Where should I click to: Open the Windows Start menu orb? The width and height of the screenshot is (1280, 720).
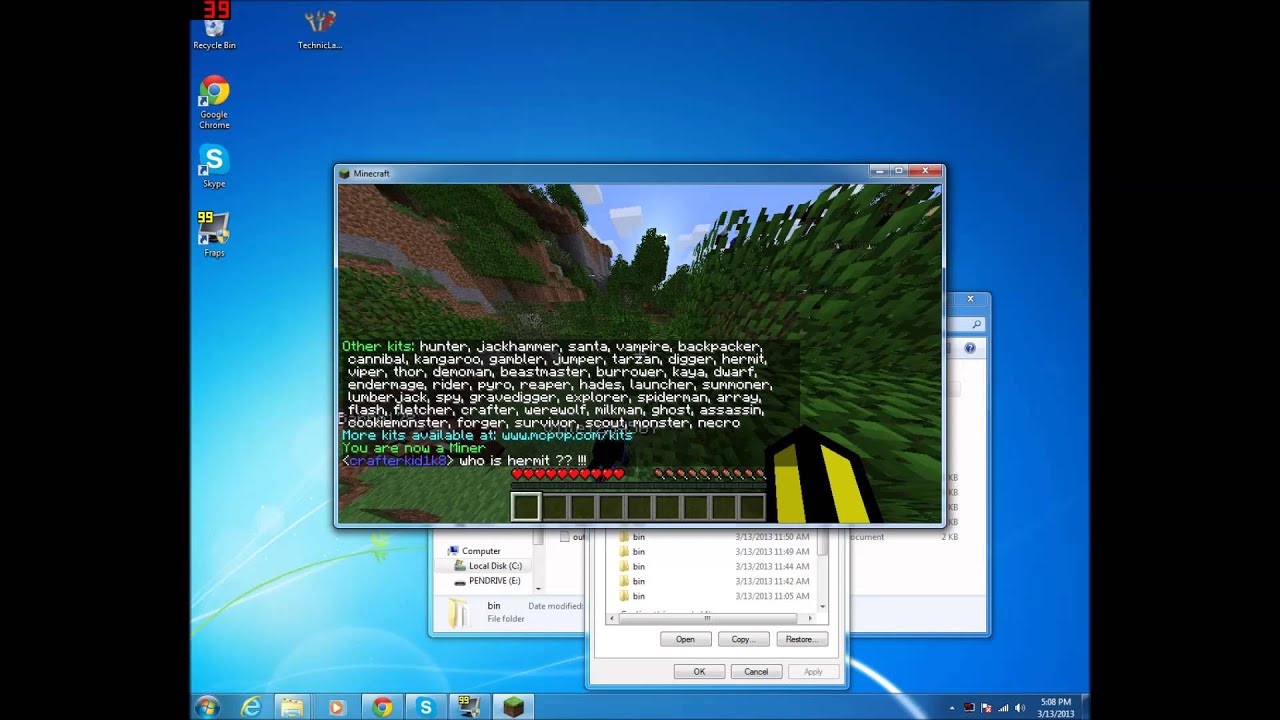click(208, 707)
